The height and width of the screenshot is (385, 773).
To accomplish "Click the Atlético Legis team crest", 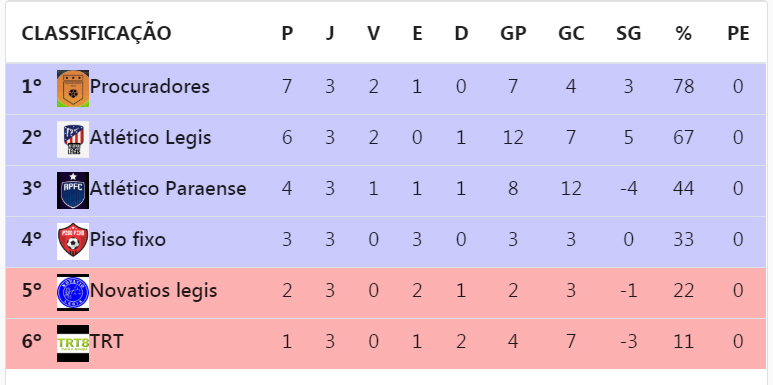I will (73, 140).
